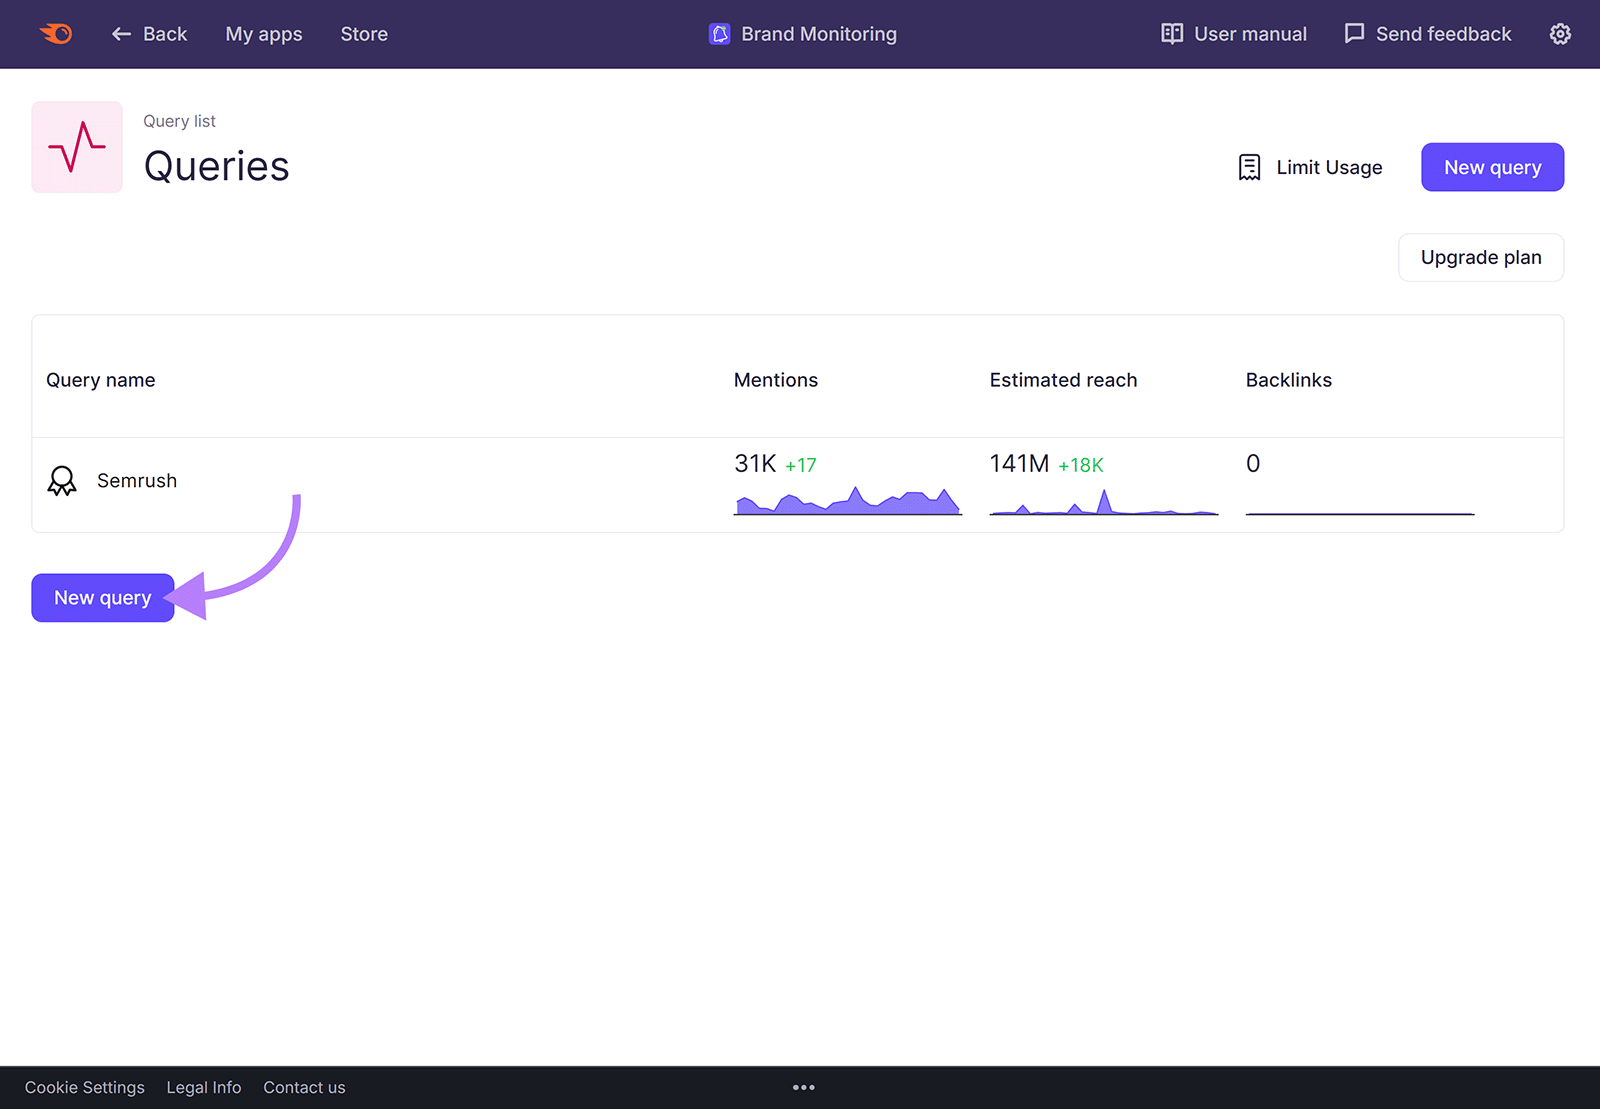The image size is (1600, 1109).
Task: Click the back arrow to leave Brand Monitoring
Action: point(120,33)
